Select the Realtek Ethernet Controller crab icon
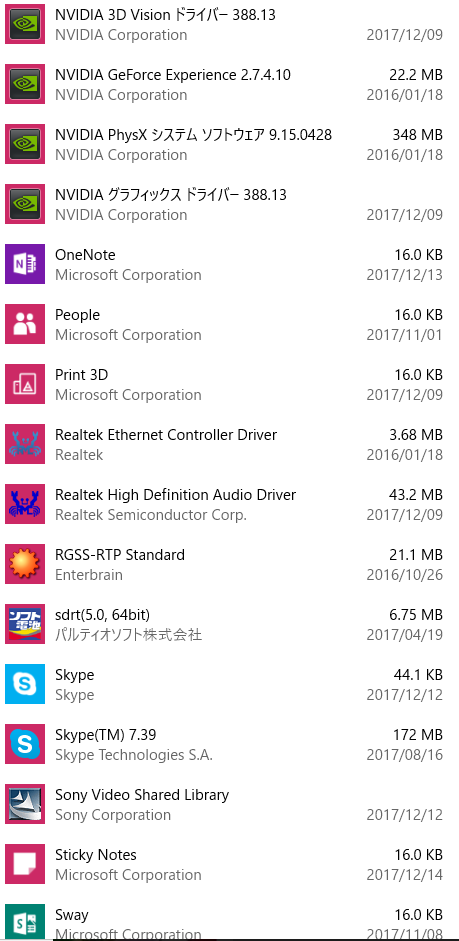The image size is (459, 941). click(25, 444)
